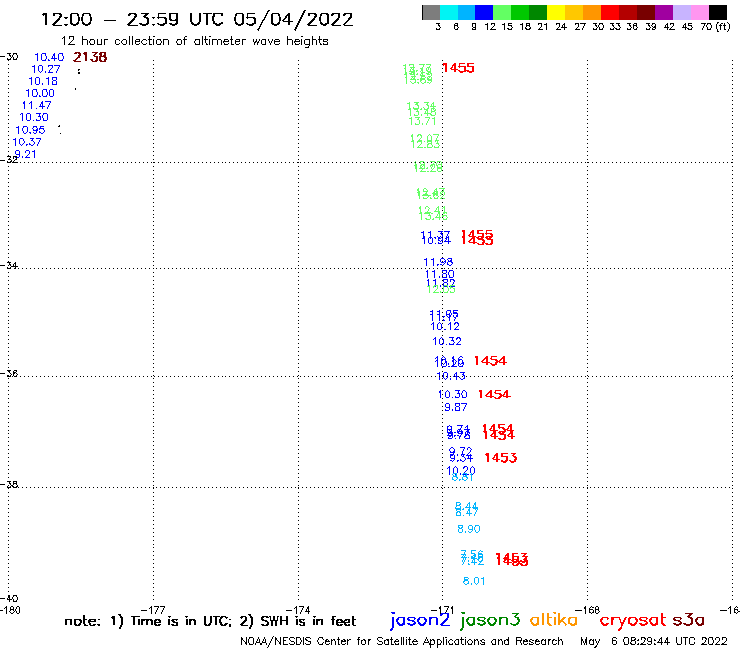The width and height of the screenshot is (740, 650).
Task: Click the -34 latitude axis label
Action: pos(9,265)
